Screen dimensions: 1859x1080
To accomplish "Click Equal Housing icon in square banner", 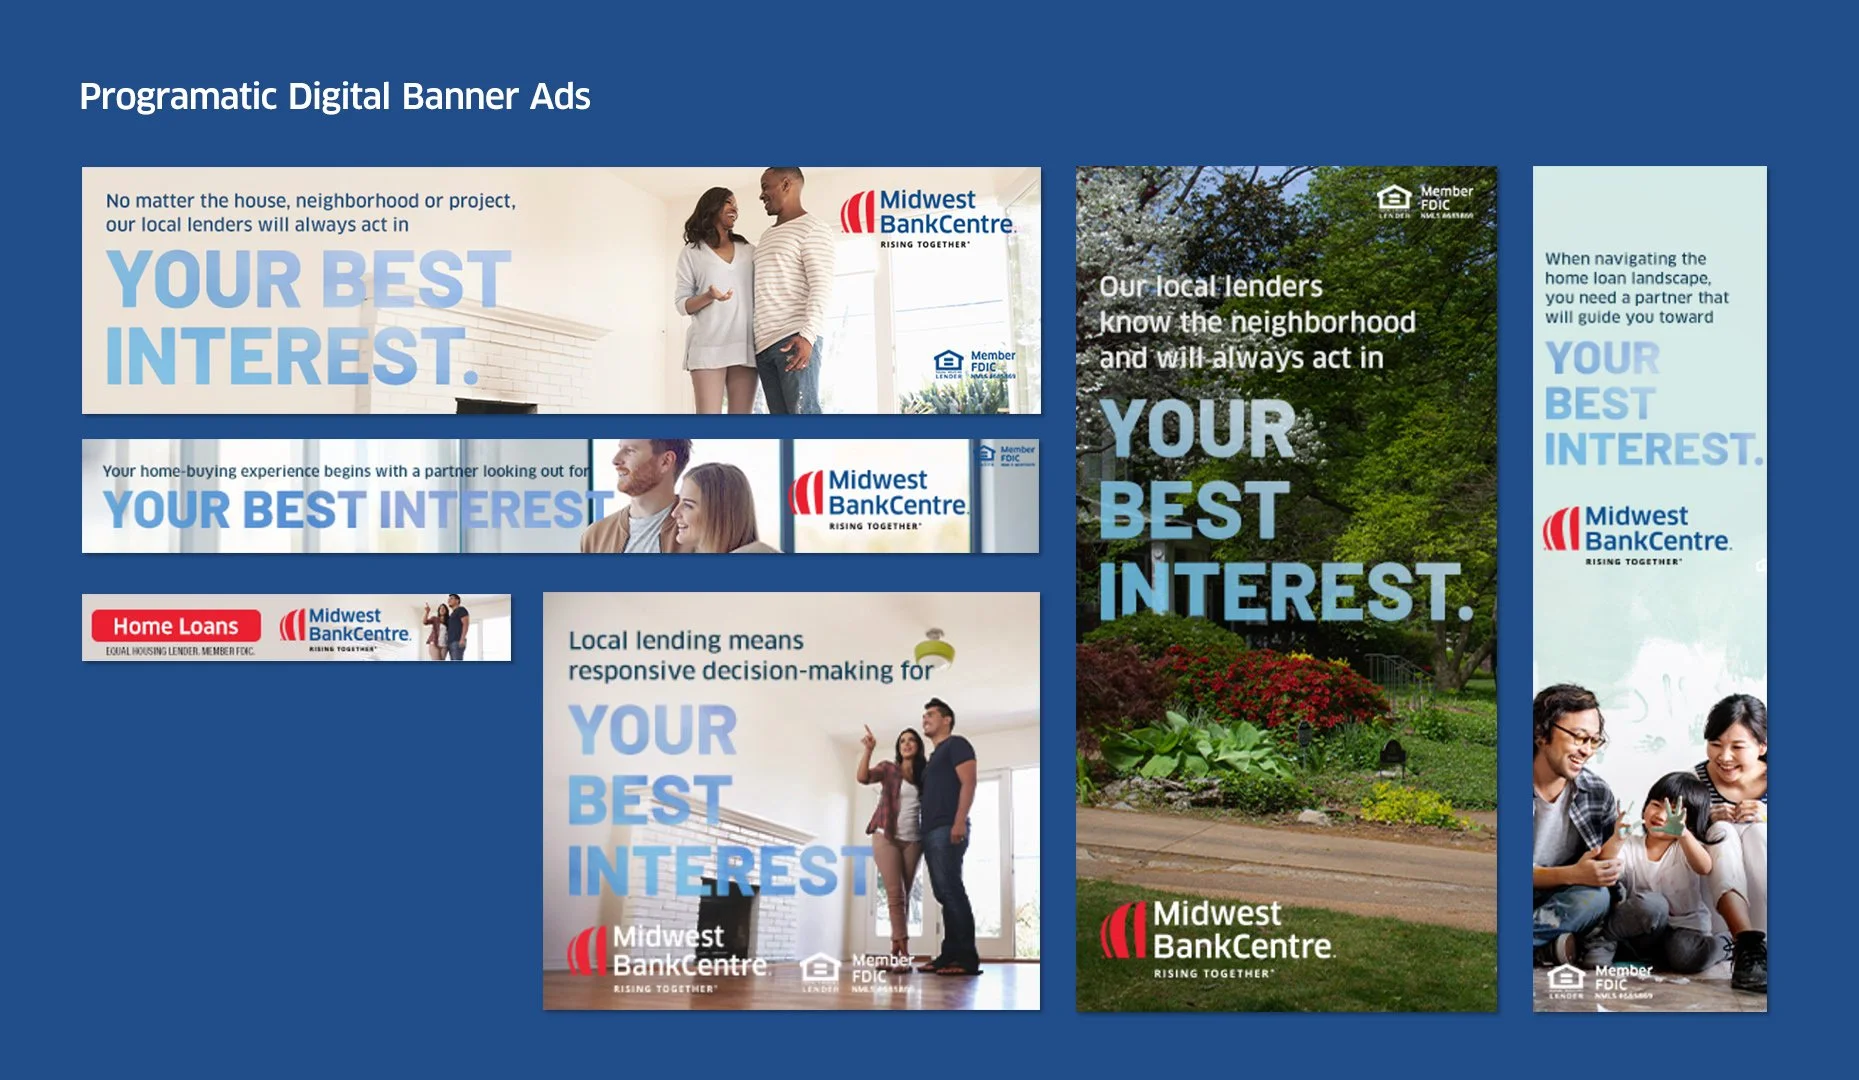I will pyautogui.click(x=820, y=970).
